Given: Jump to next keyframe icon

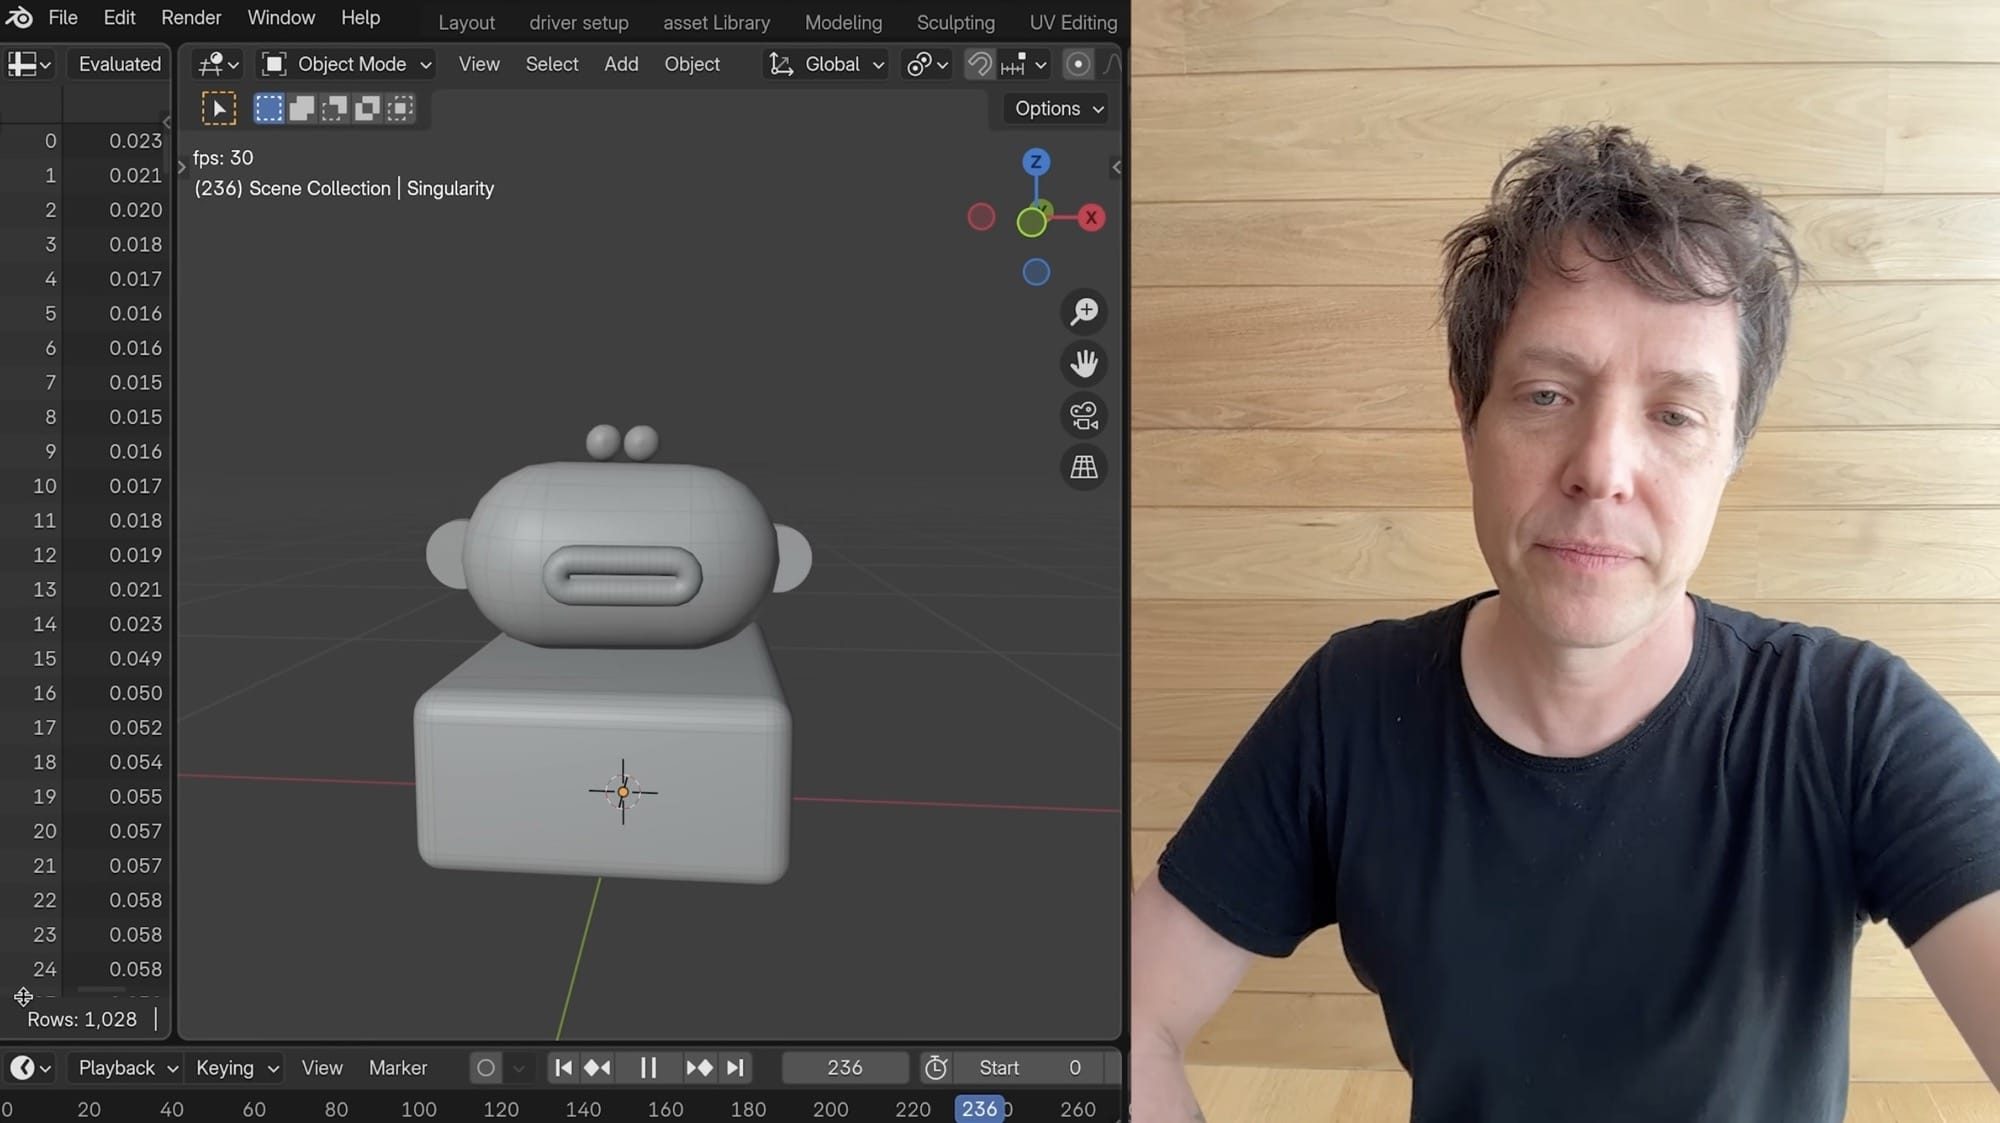Looking at the screenshot, I should point(699,1068).
